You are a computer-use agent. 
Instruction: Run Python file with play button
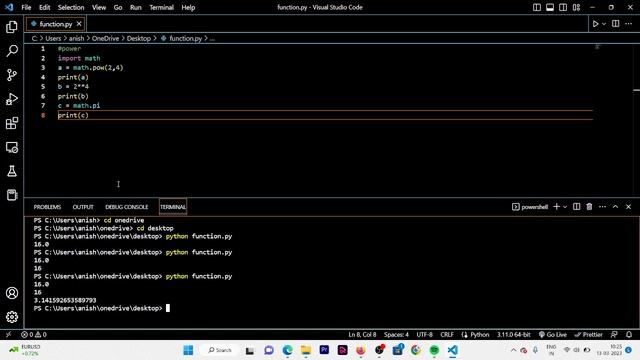(595, 24)
